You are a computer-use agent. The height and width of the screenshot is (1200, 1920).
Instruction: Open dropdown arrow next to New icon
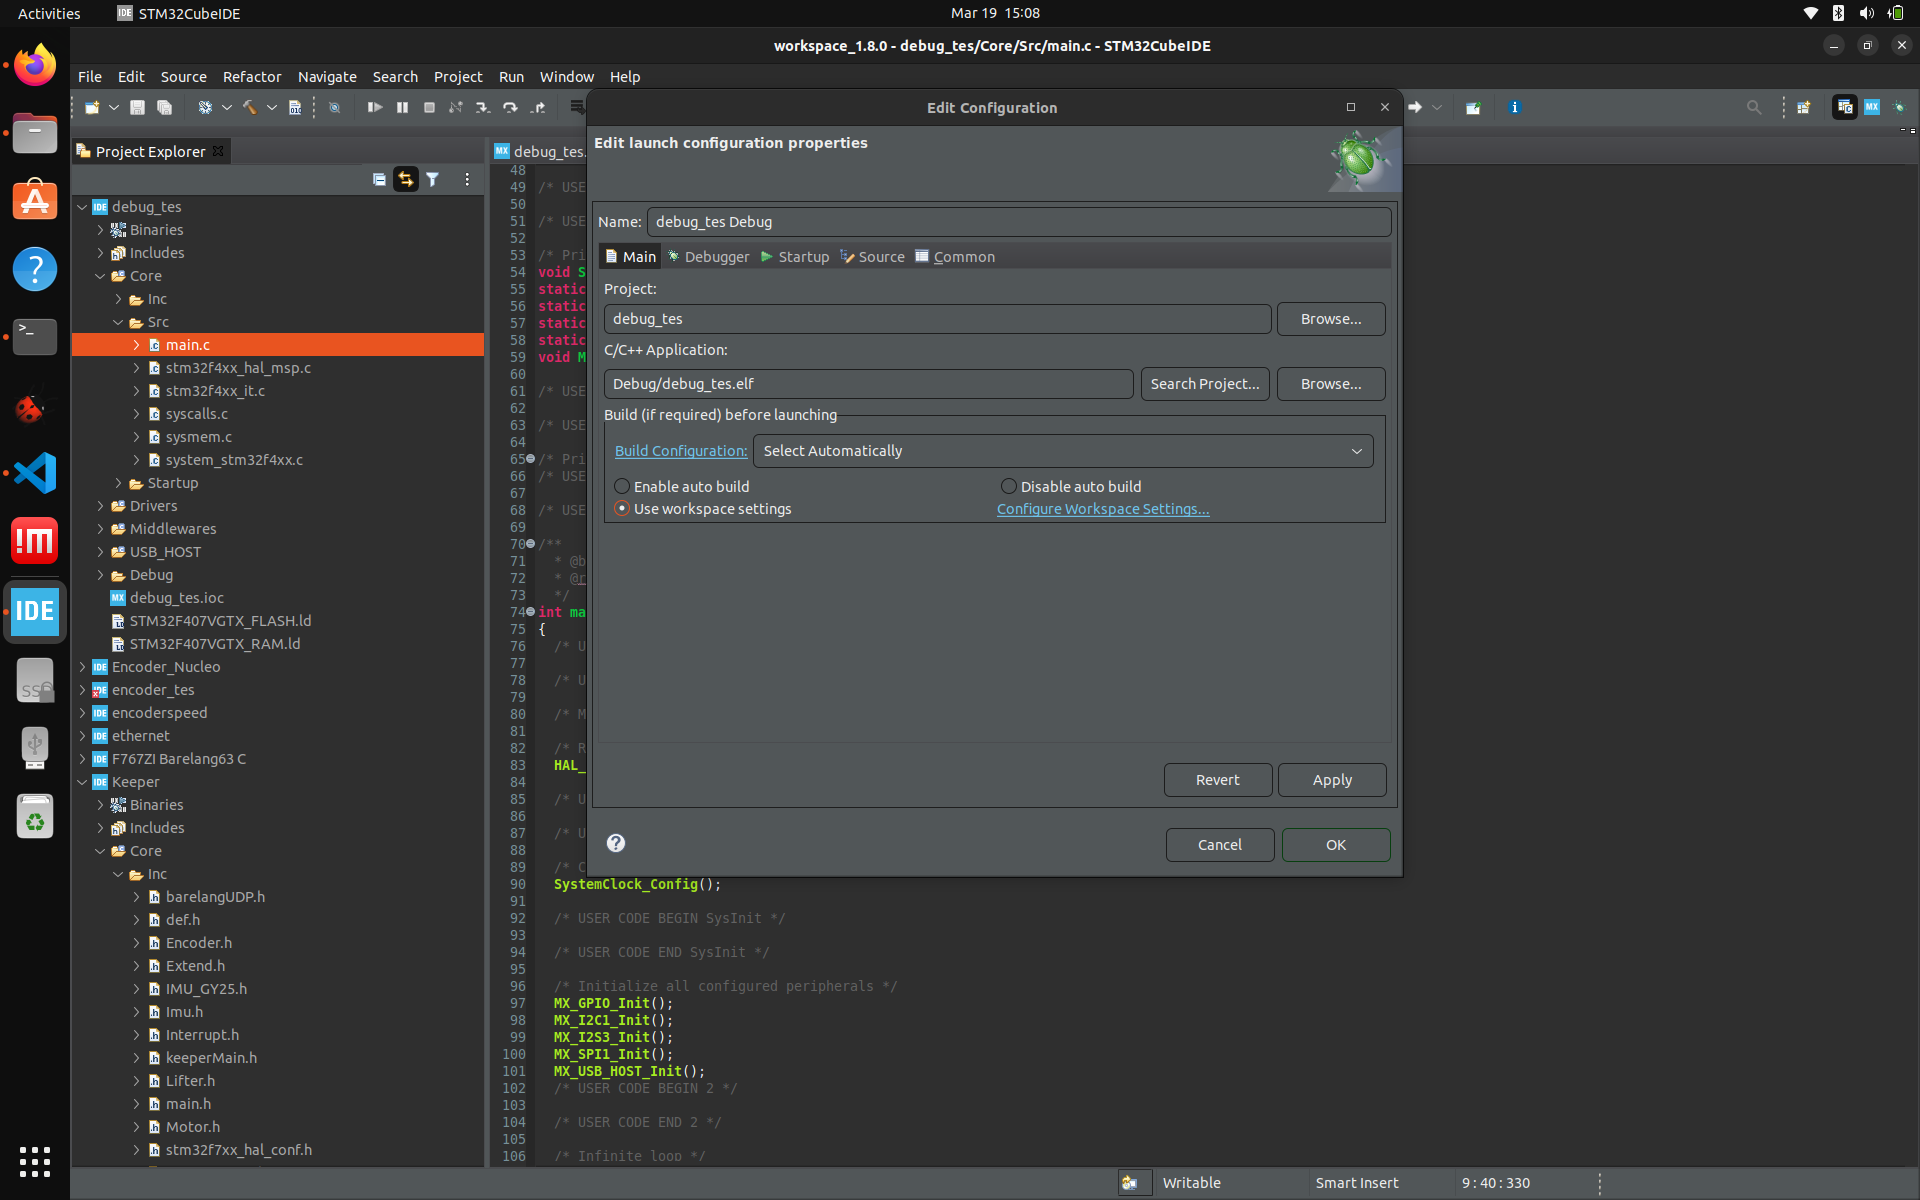114,107
